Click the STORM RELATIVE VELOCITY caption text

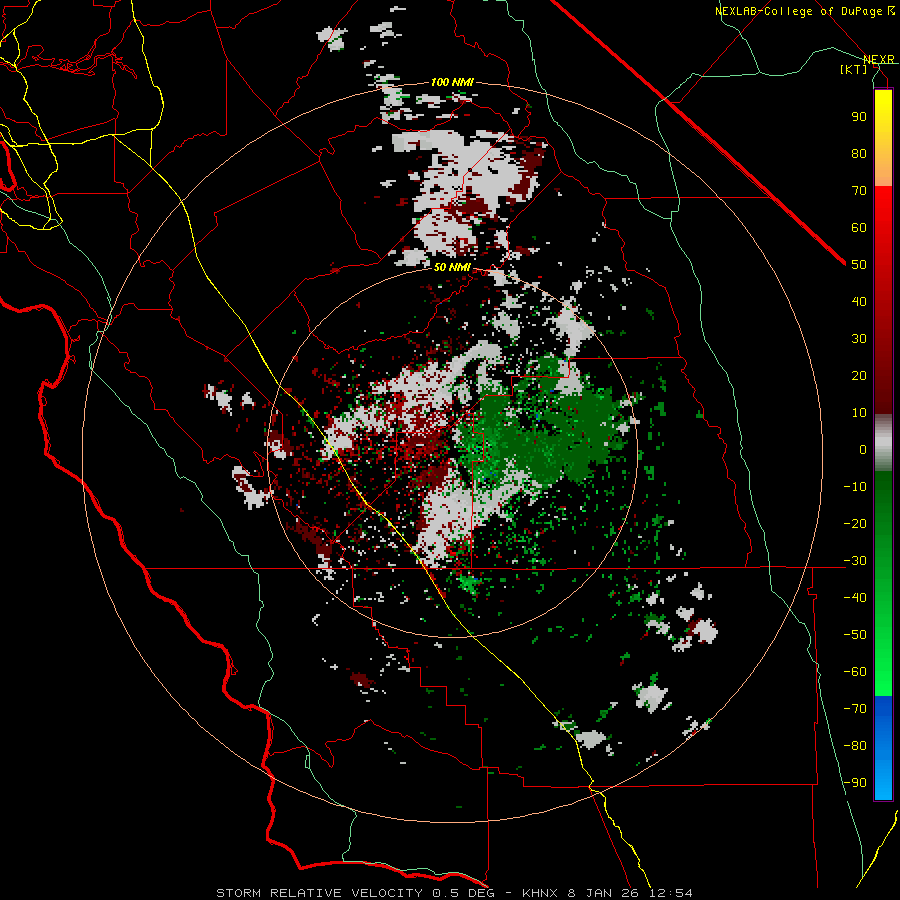point(320,893)
